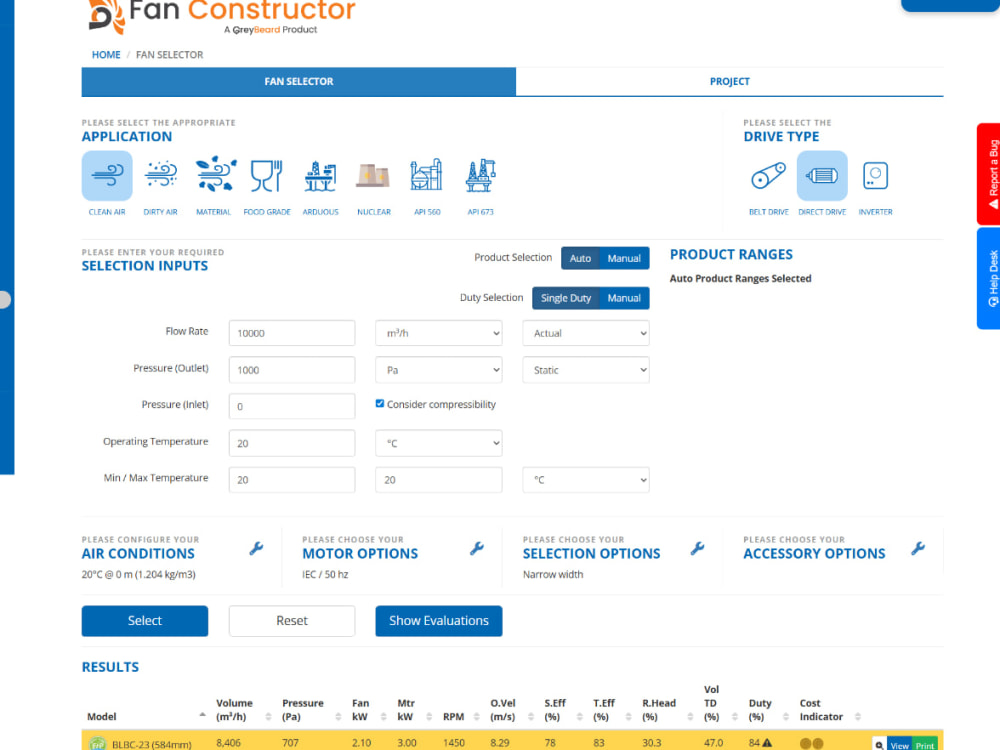The image size is (1000, 750).
Task: Choose the Inverter drive type icon
Action: tap(875, 176)
